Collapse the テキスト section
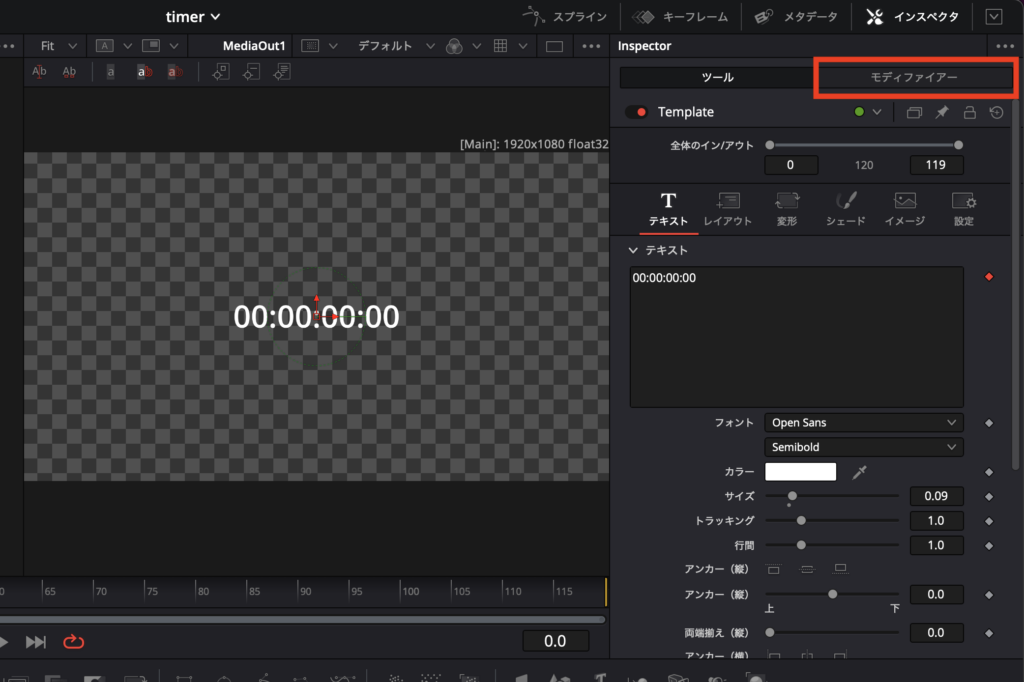 633,251
